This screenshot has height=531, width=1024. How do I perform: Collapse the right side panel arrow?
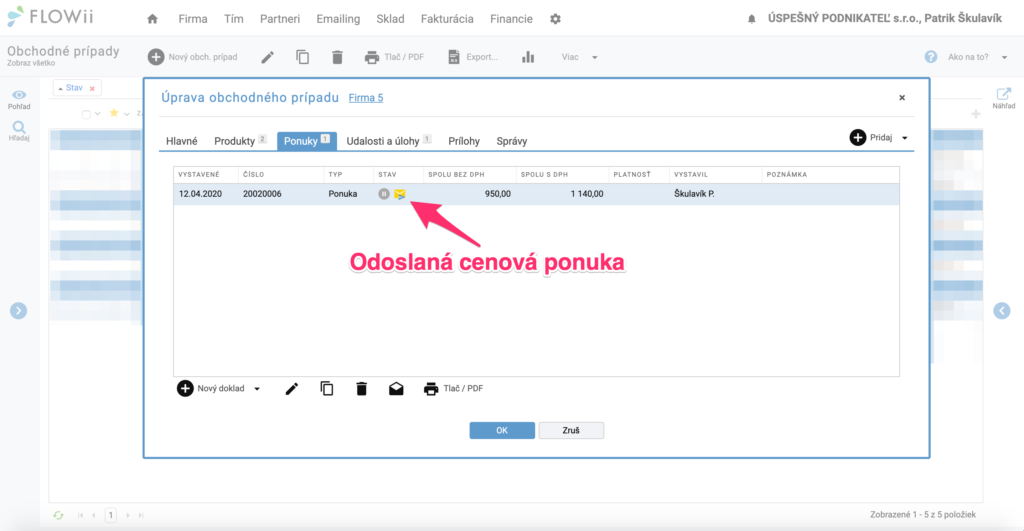1002,311
